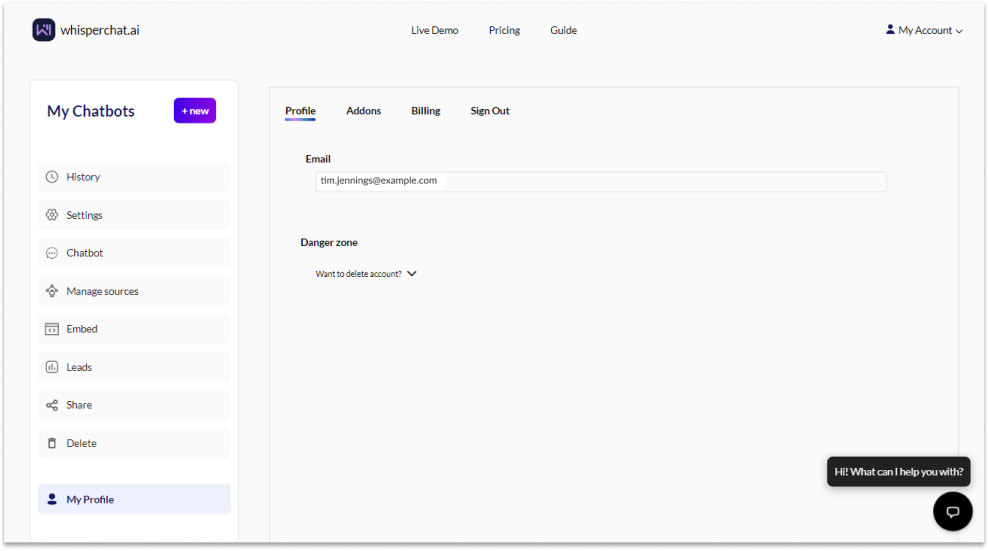
Task: Open the Embed sidebar label
Action: 82,329
